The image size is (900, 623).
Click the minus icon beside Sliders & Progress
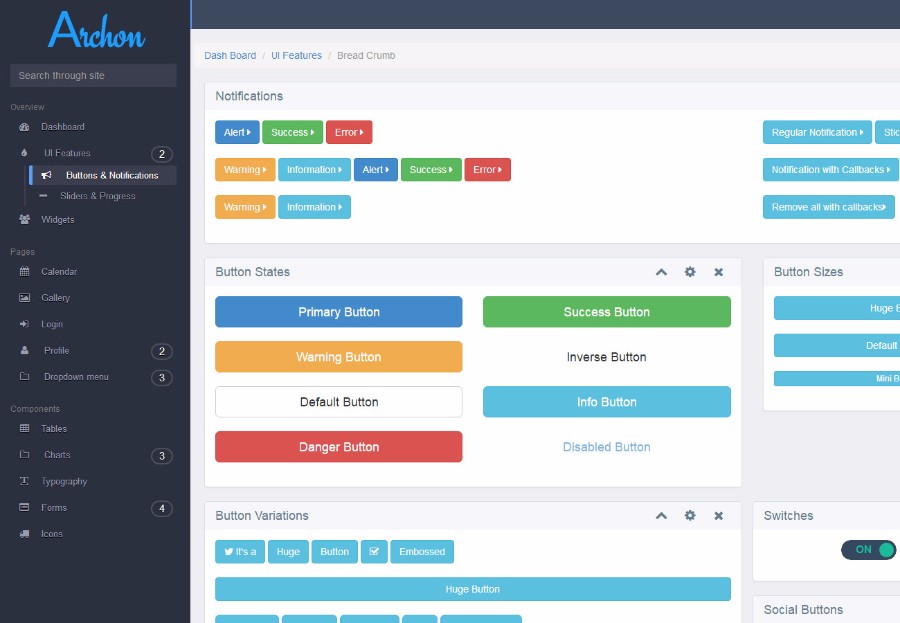(43, 196)
